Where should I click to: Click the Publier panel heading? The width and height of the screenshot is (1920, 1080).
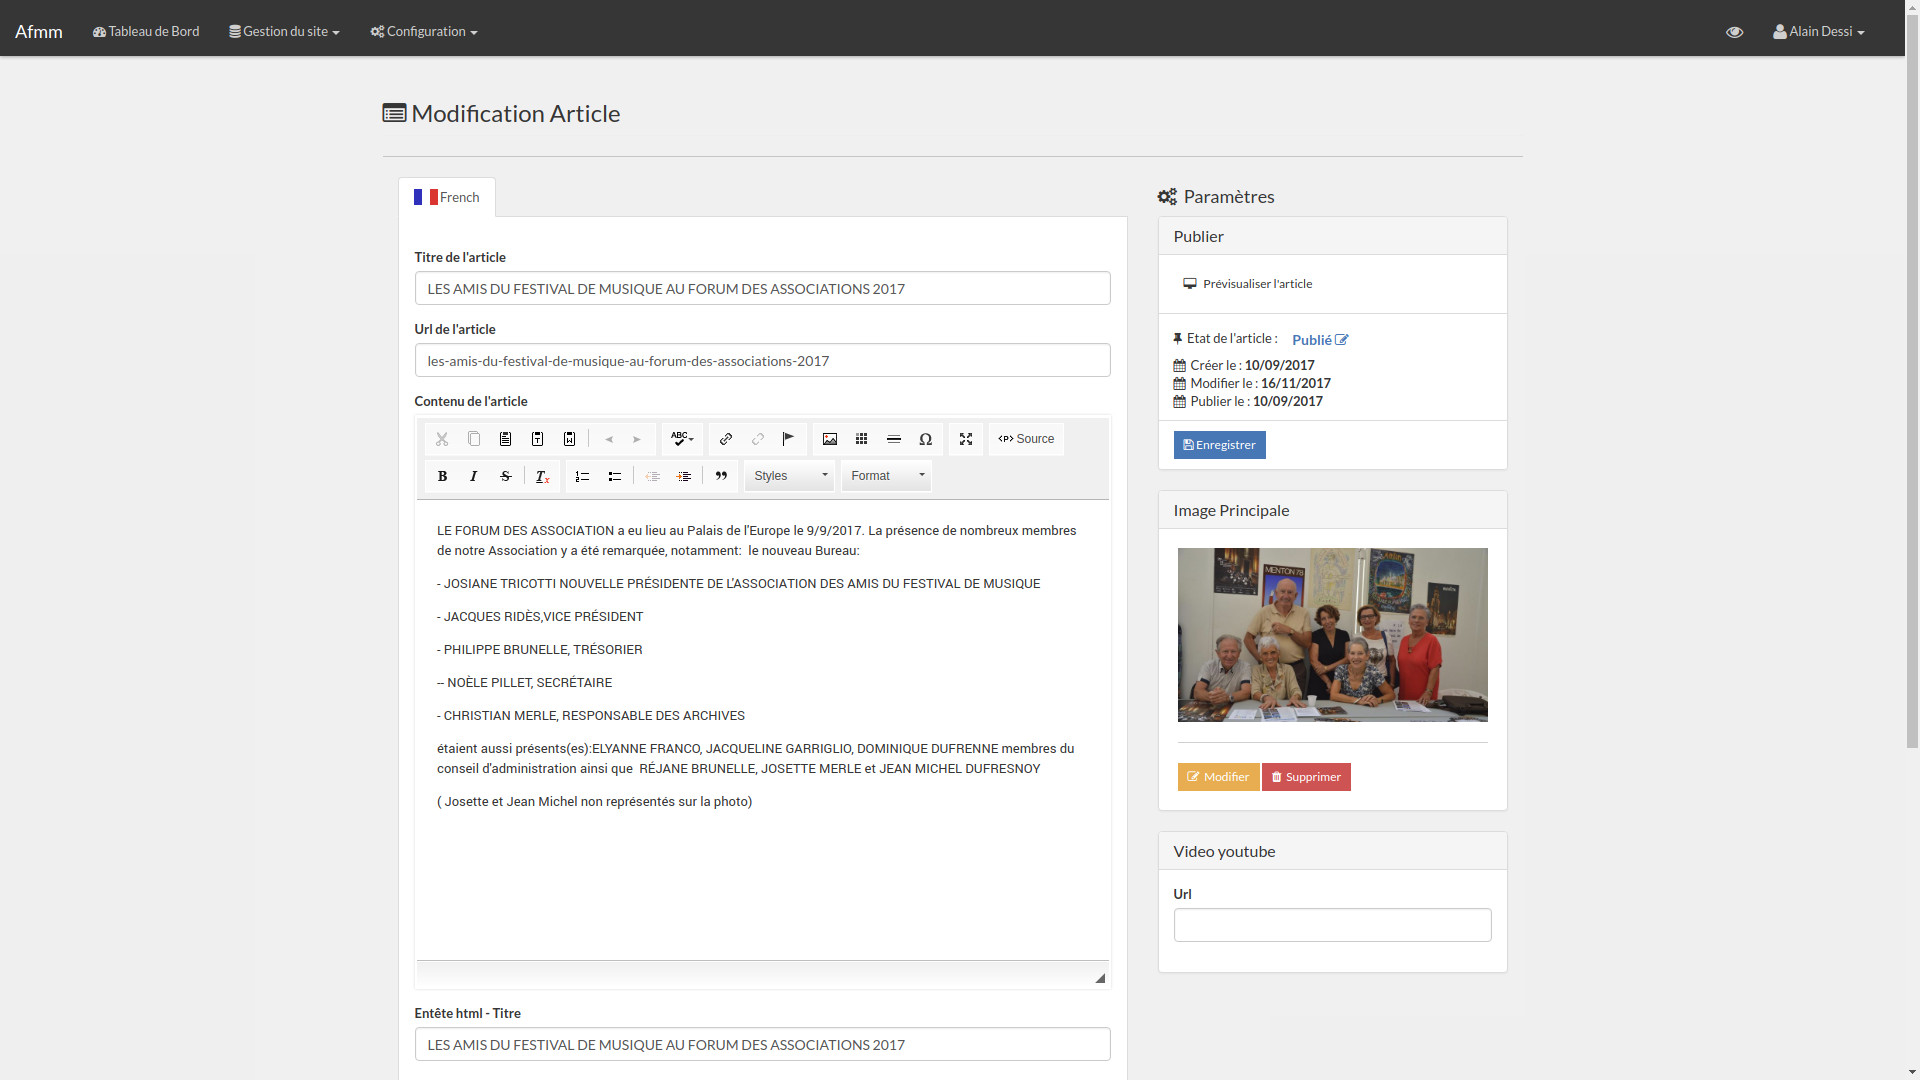[1333, 236]
